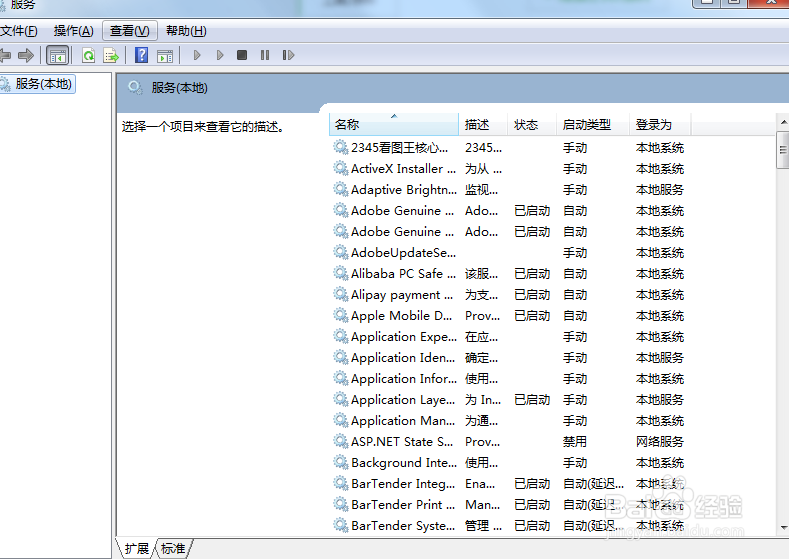Click gear icon beside BarTender Print
789x559 pixels.
pos(341,504)
